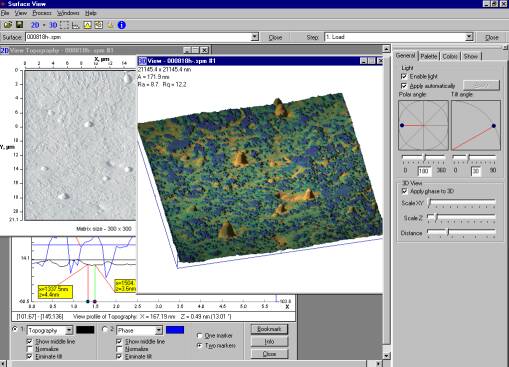Adjust the Distance slider

pos(462,232)
